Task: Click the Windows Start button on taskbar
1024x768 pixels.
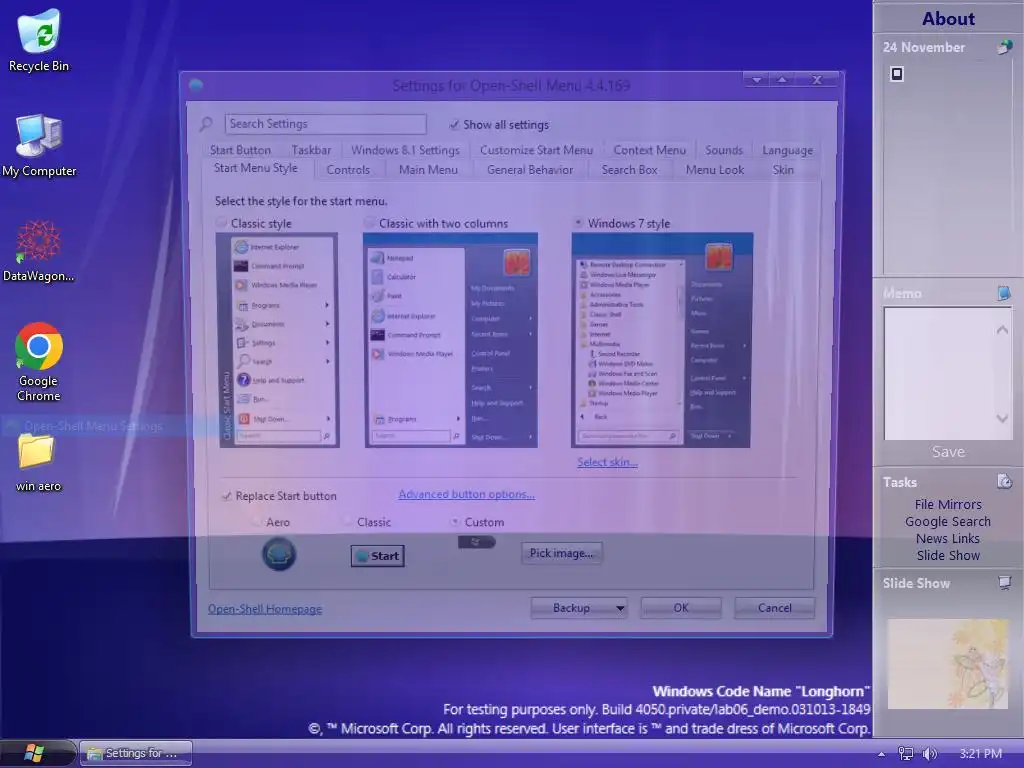Action: point(33,753)
